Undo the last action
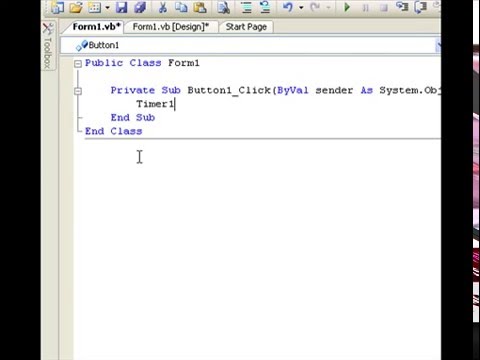Image resolution: width=480 pixels, height=360 pixels. pyautogui.click(x=288, y=7)
